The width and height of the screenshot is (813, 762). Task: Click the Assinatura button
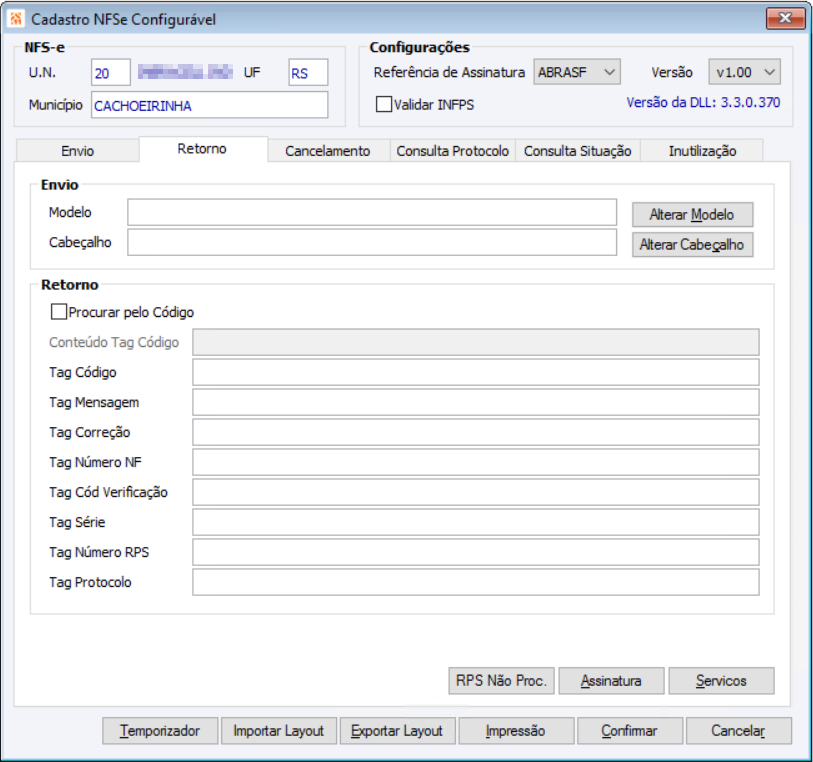coord(611,681)
